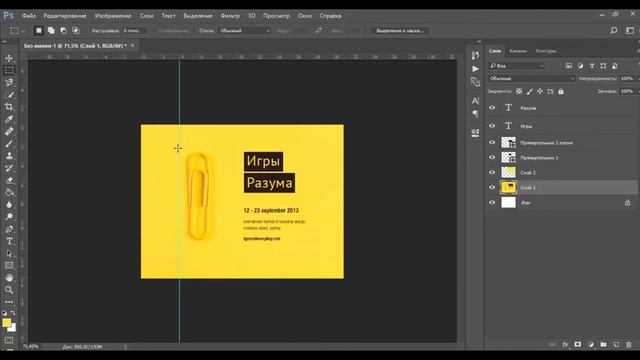Open the History panel icon
The width and height of the screenshot is (640, 360).
click(x=475, y=55)
